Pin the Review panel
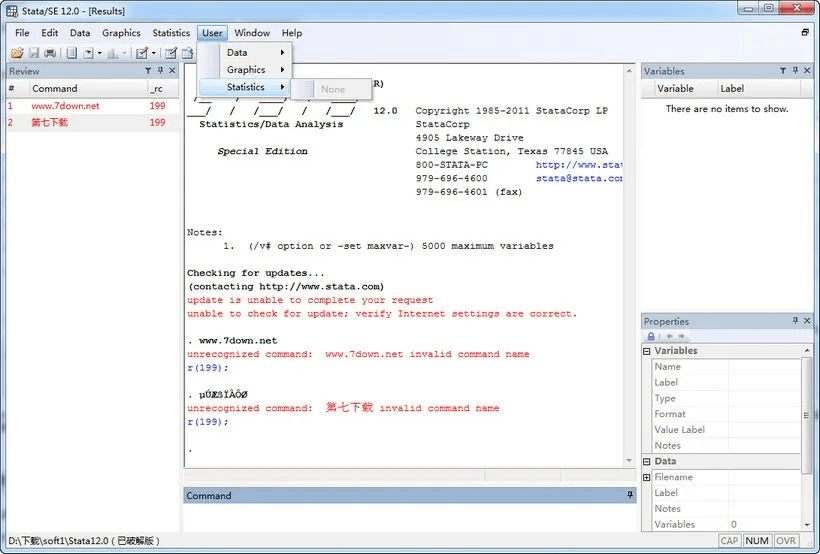Image resolution: width=820 pixels, height=554 pixels. point(161,71)
